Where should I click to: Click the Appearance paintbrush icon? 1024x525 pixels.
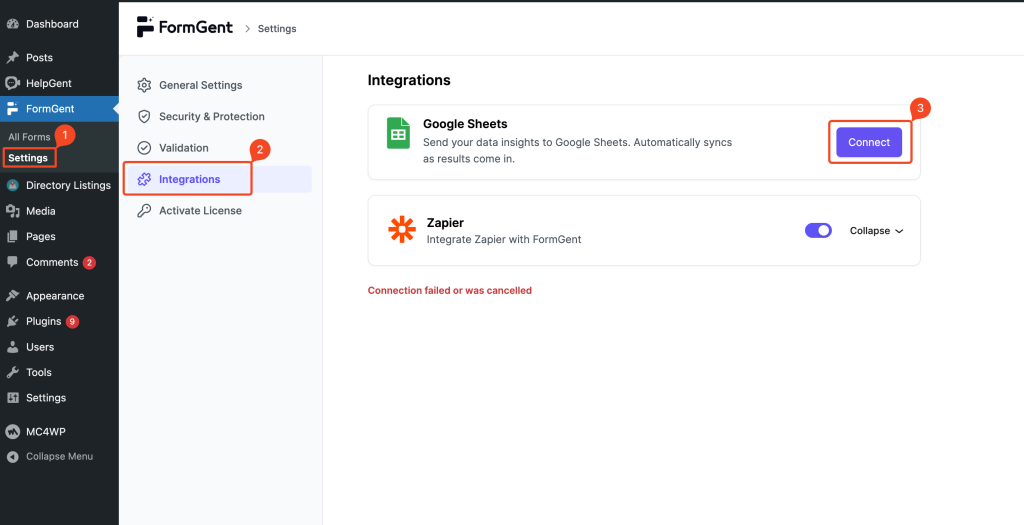tap(12, 296)
